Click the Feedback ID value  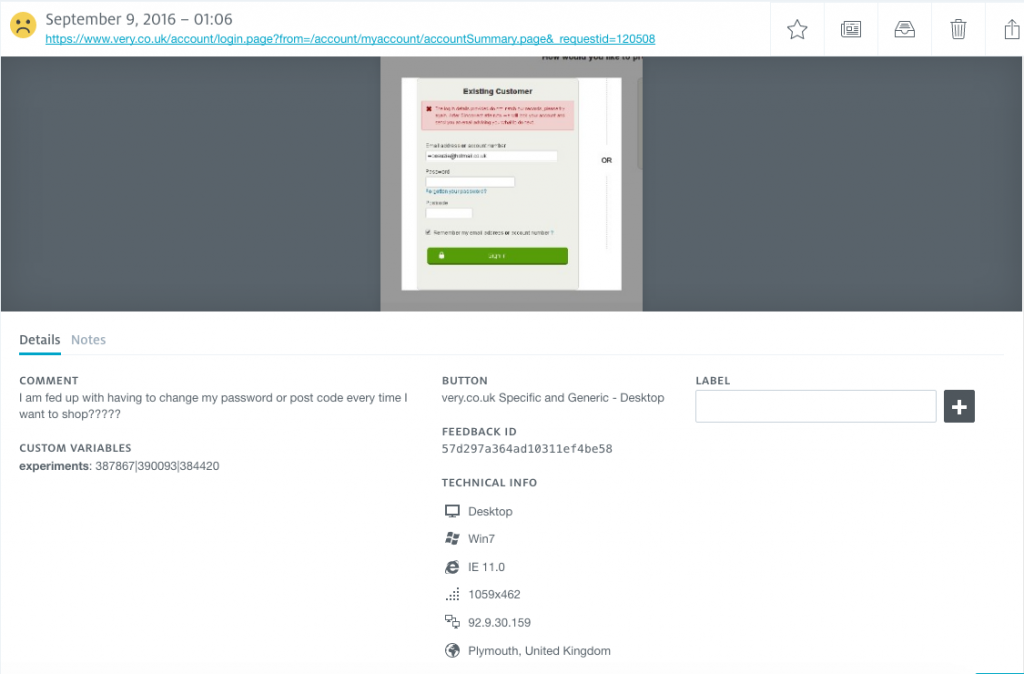(x=526, y=449)
